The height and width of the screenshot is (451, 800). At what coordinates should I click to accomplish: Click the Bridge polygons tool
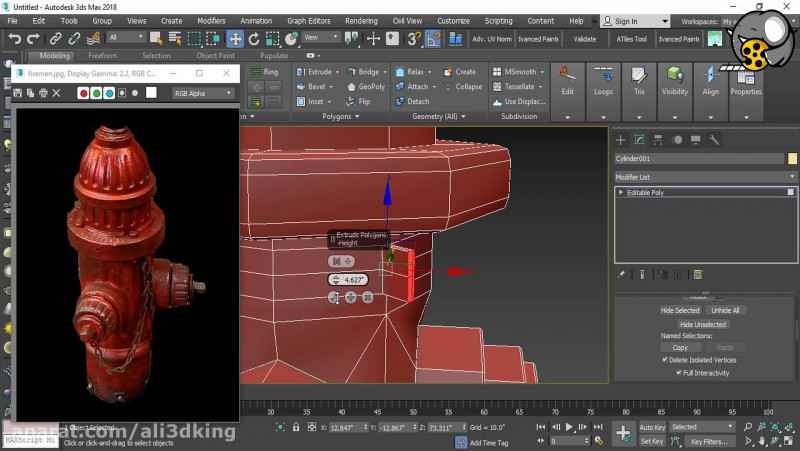[363, 72]
